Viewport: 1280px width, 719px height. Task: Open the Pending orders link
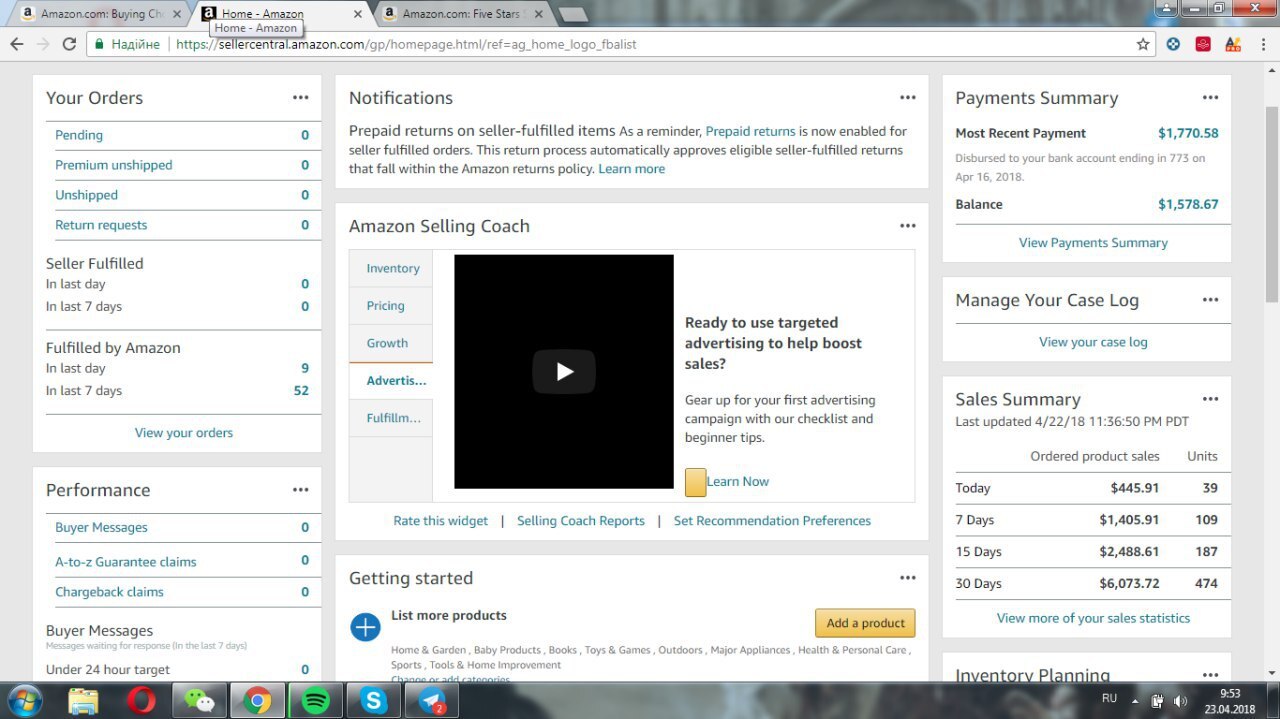tap(79, 135)
